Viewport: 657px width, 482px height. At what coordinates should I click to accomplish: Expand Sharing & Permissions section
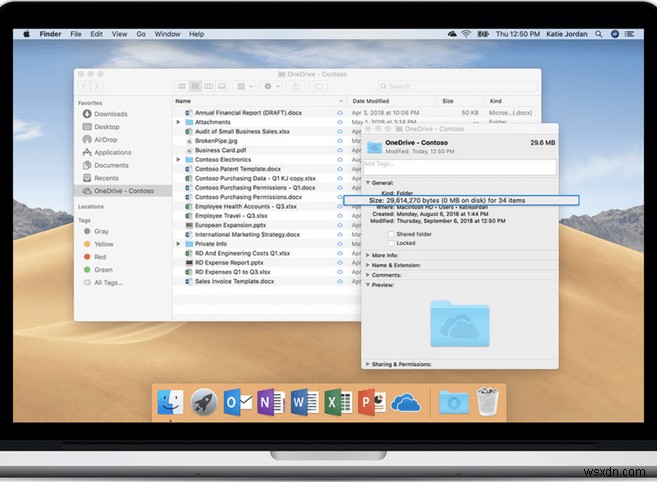pyautogui.click(x=368, y=364)
